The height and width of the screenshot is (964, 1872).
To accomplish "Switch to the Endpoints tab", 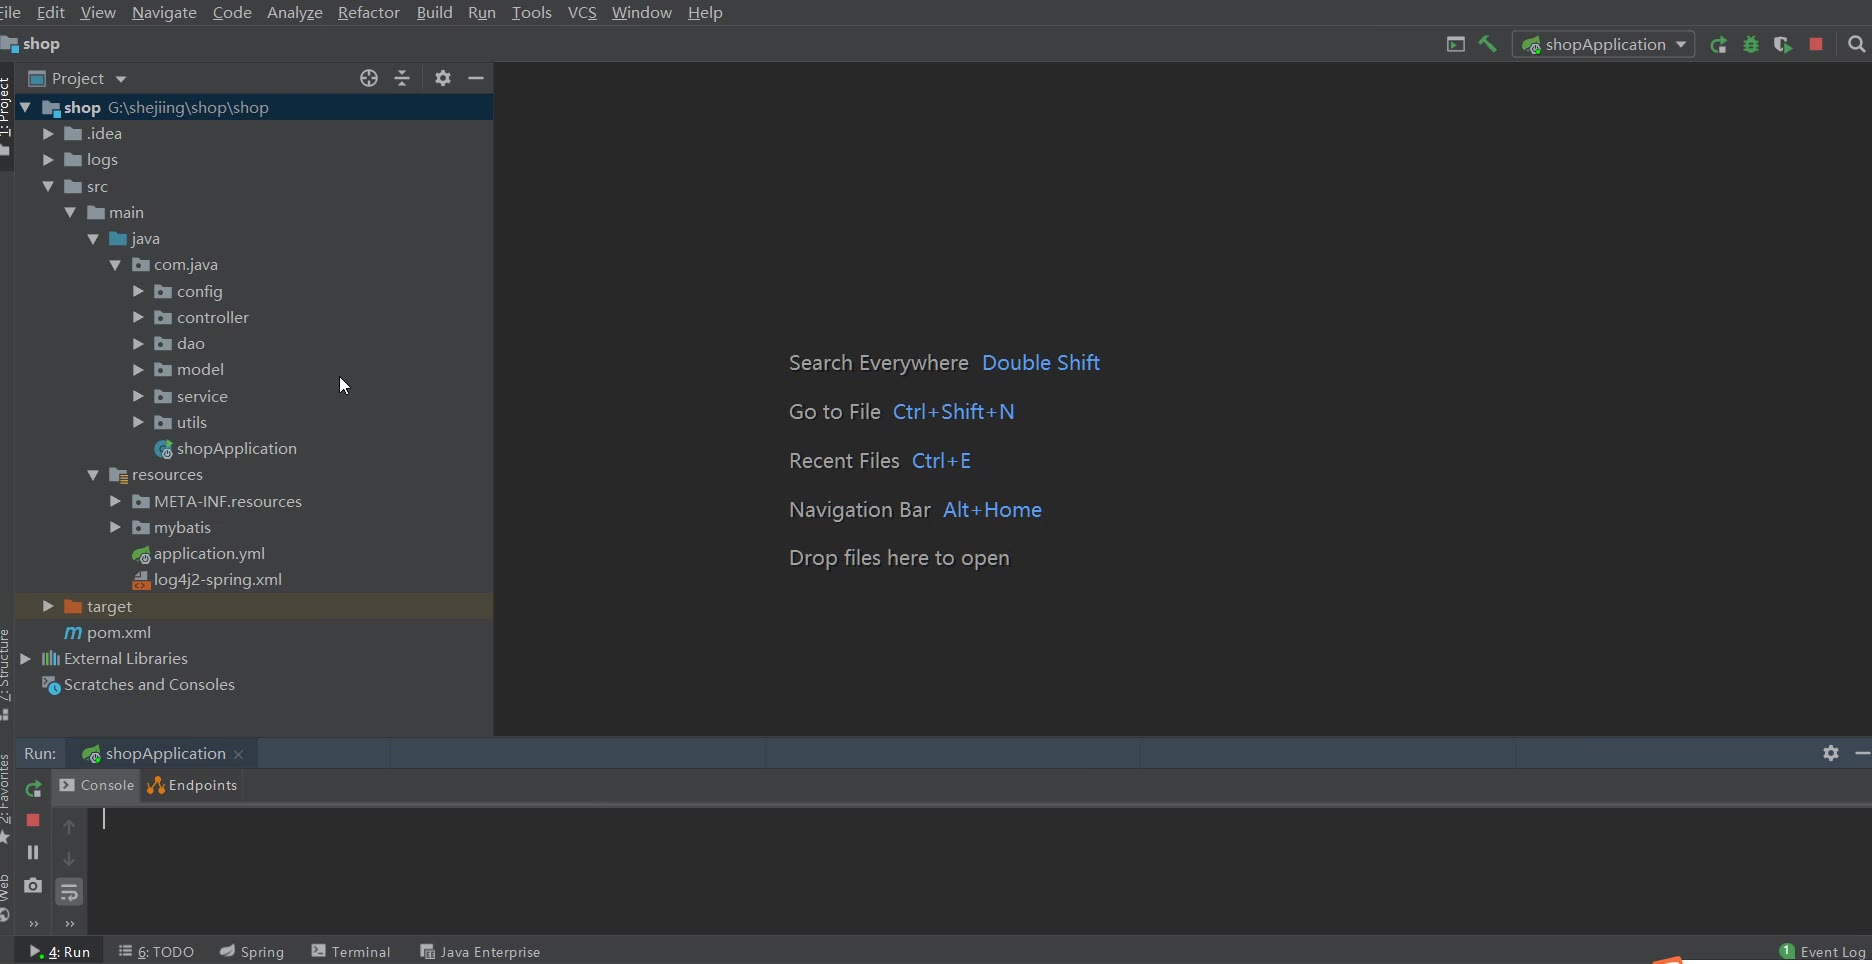I will pyautogui.click(x=193, y=785).
